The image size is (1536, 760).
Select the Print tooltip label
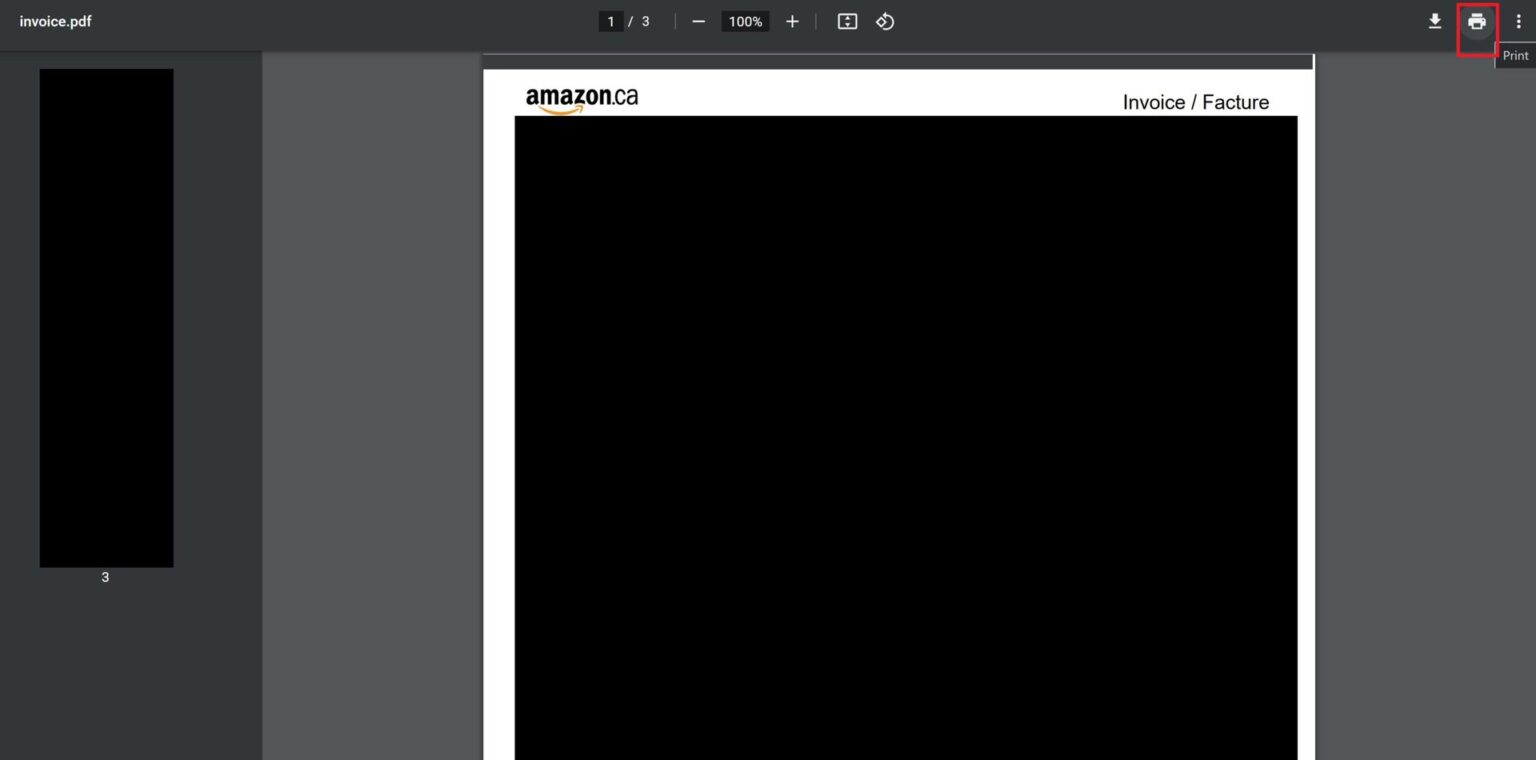[x=1515, y=55]
